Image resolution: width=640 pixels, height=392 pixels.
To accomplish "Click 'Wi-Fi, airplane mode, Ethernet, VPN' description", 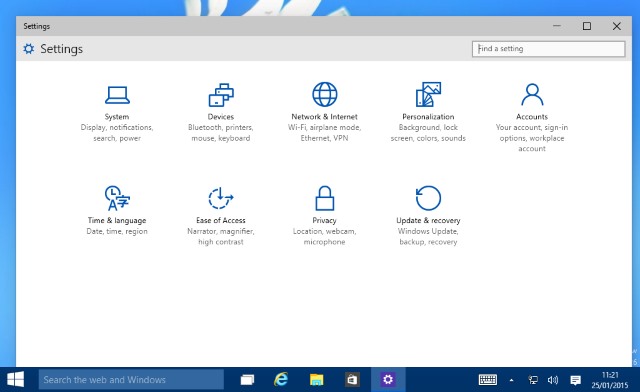I will [x=324, y=133].
